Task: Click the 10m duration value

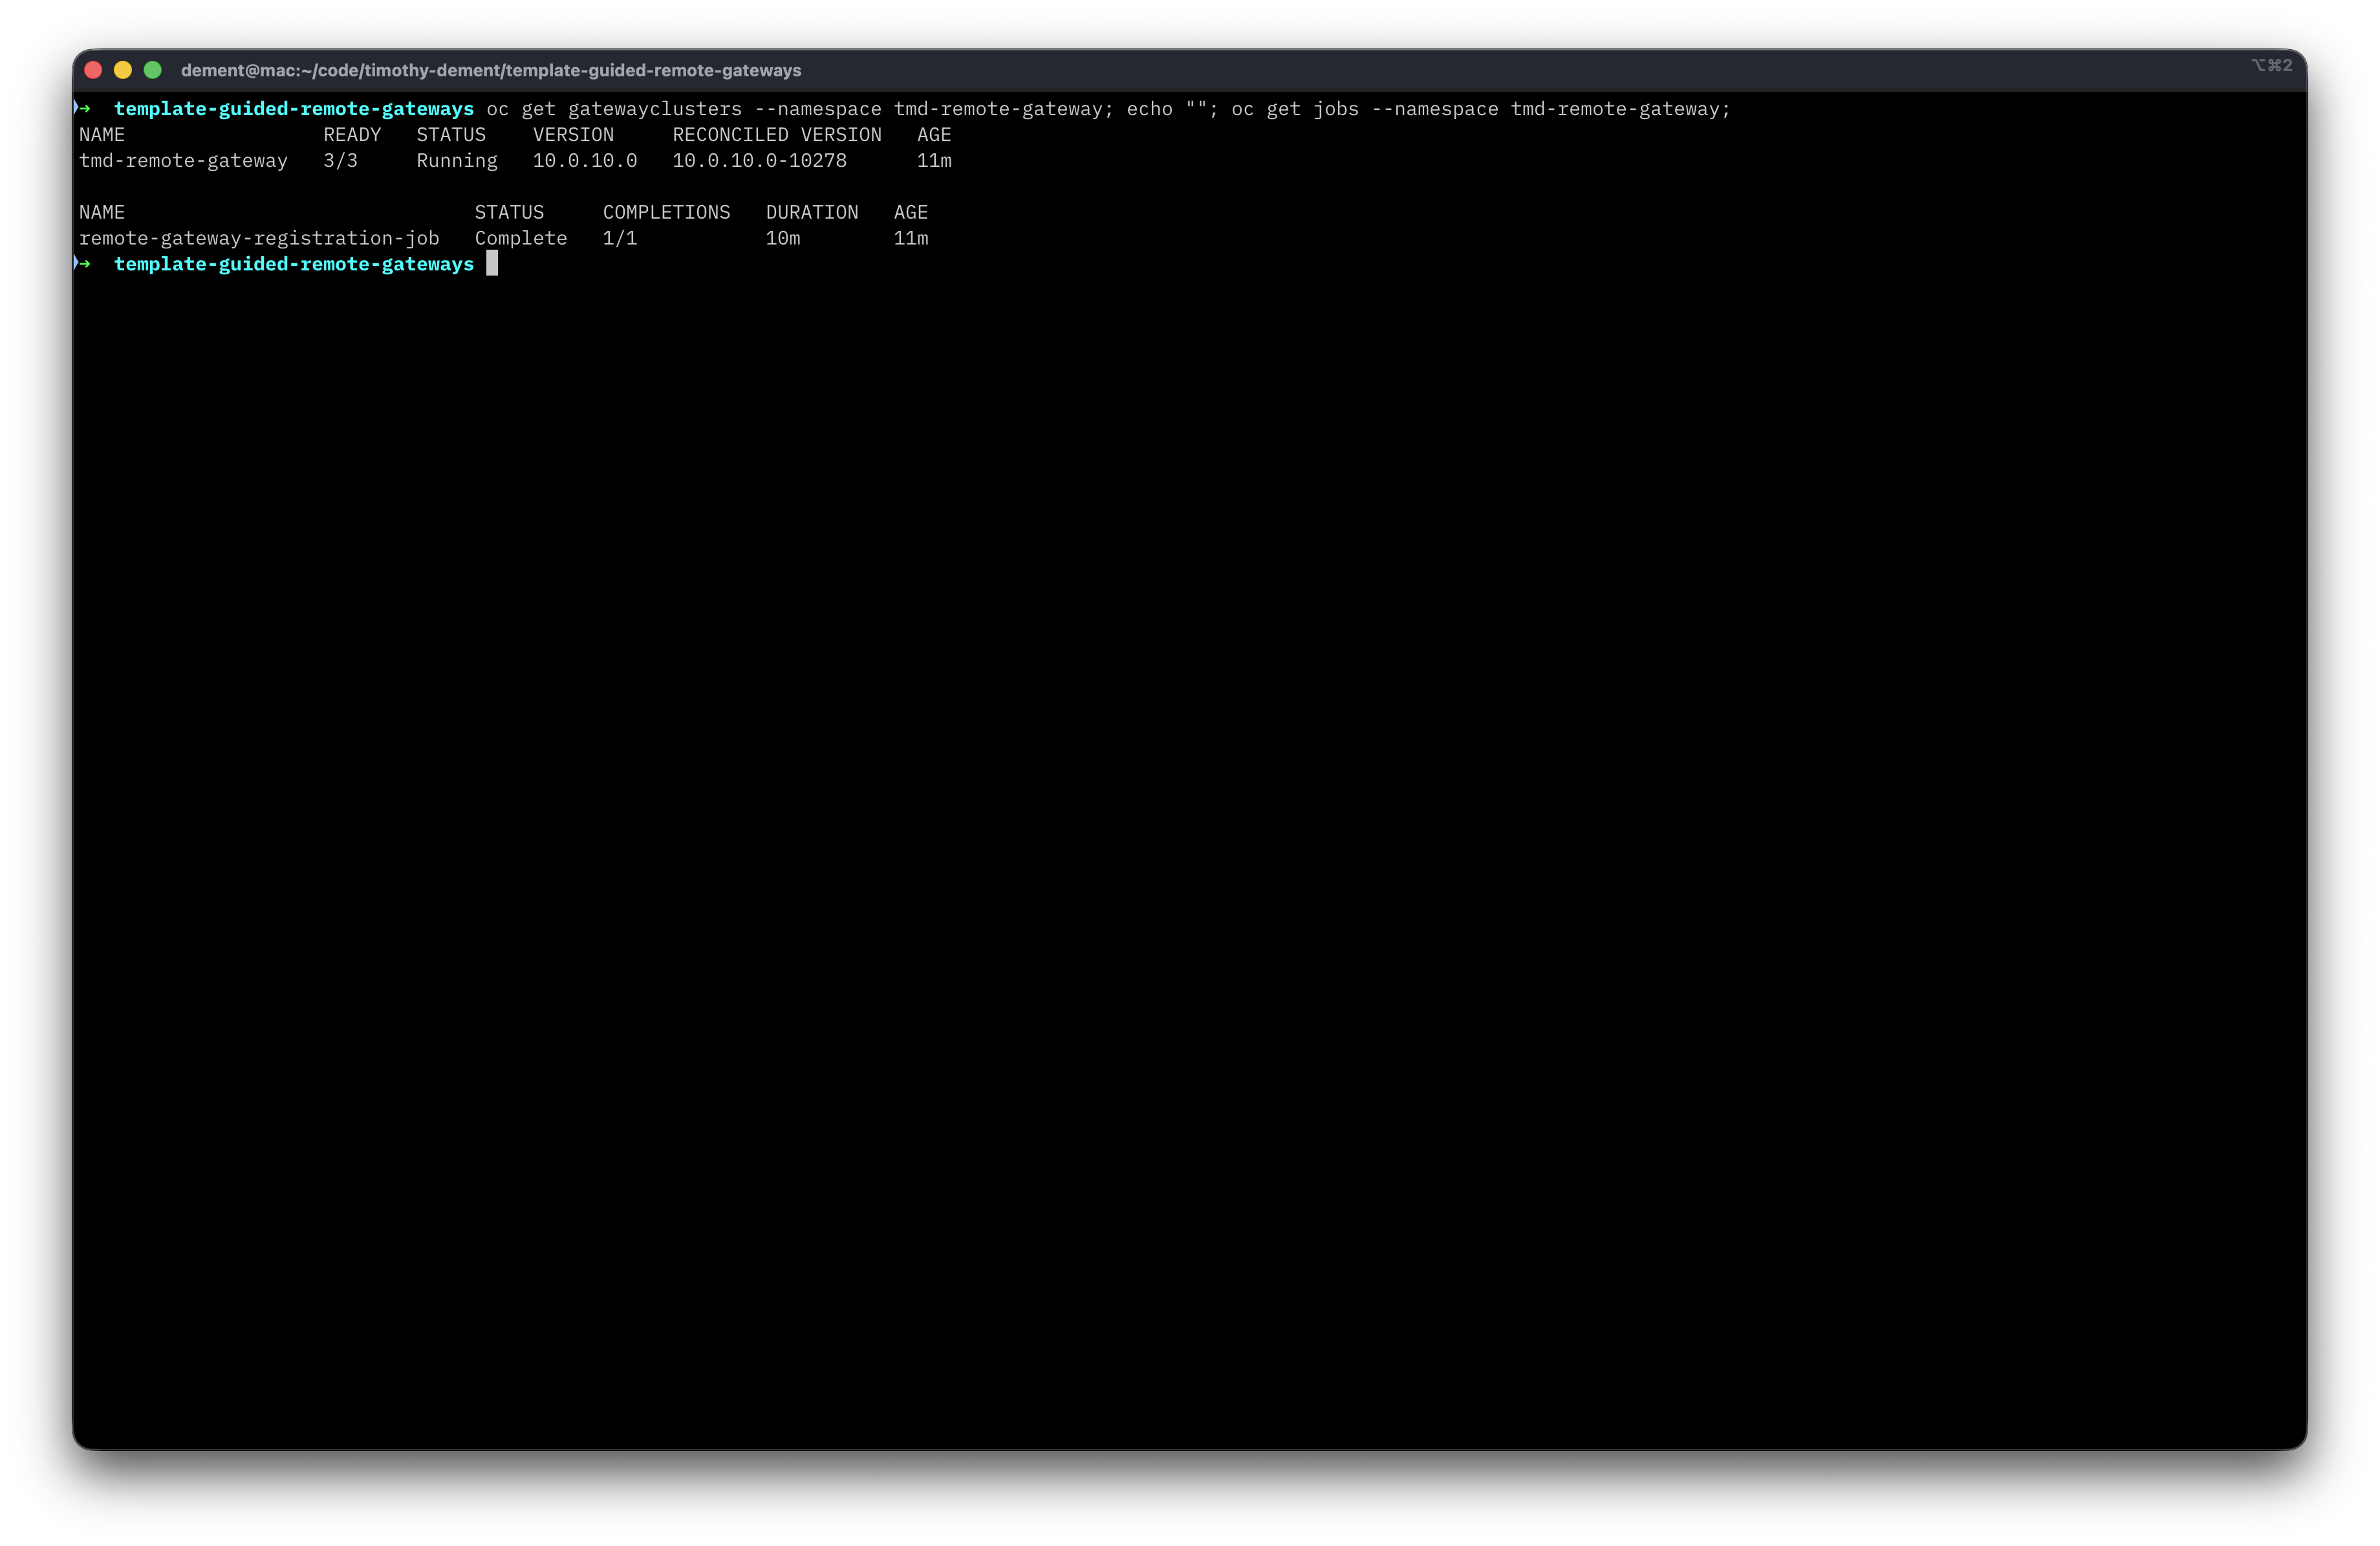Action: 782,238
